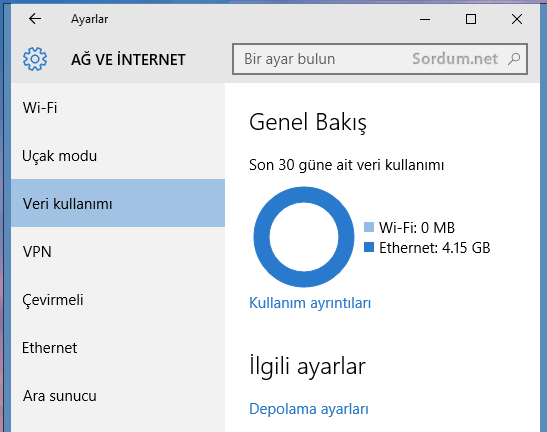Click the 'Ethernet: 4.15 GB' usage text
Screen dimensions: 547x432
[435, 248]
